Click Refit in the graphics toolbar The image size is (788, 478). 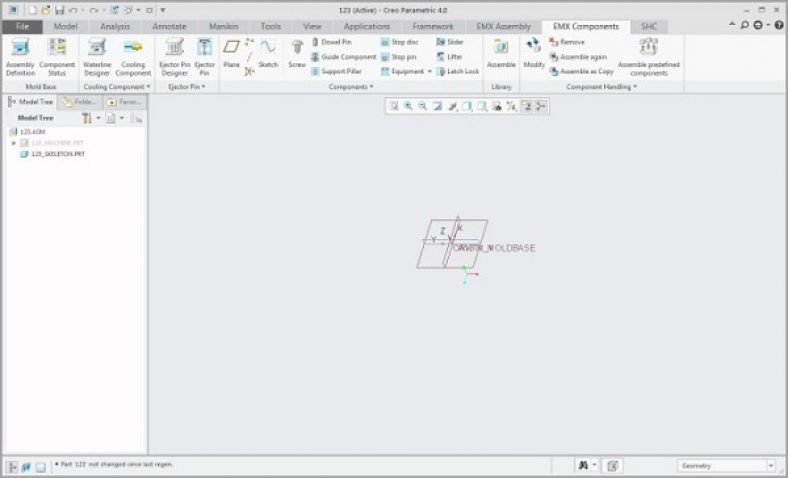click(x=394, y=106)
